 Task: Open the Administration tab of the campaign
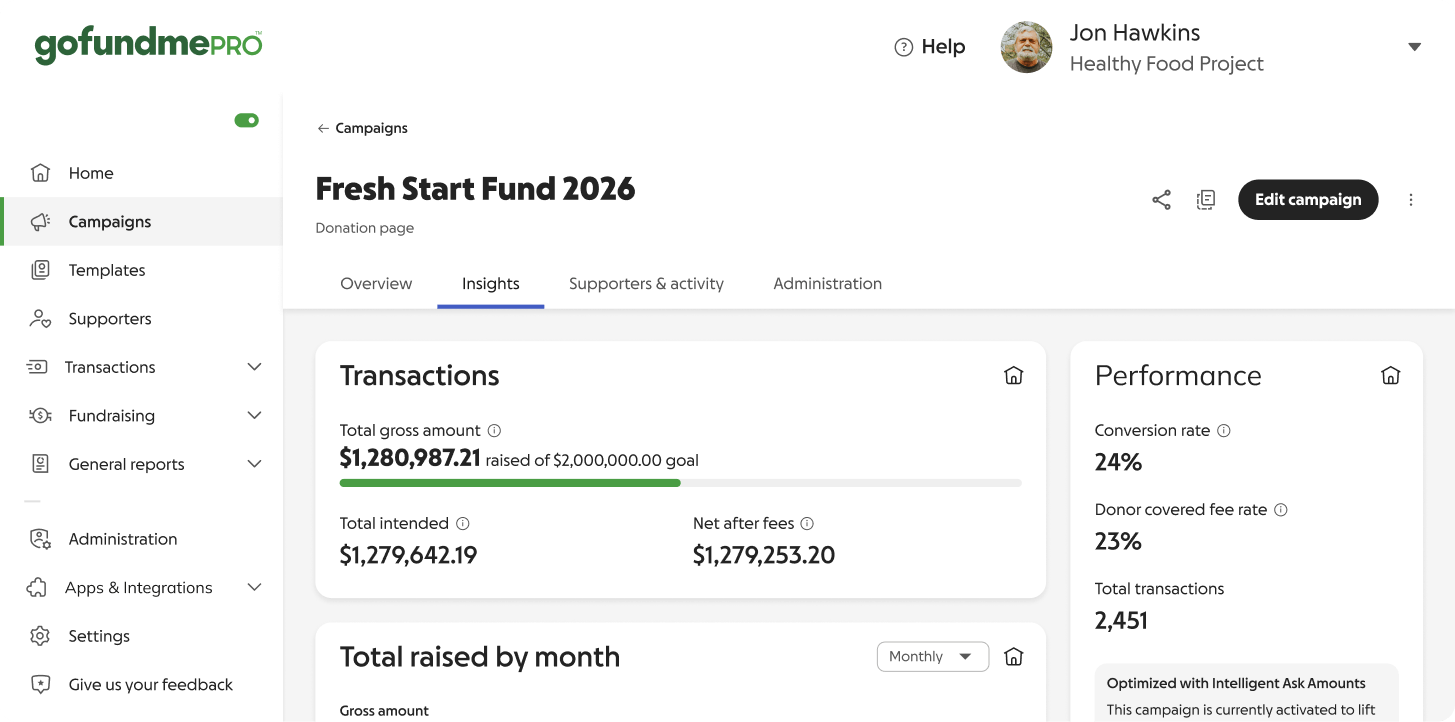(827, 283)
